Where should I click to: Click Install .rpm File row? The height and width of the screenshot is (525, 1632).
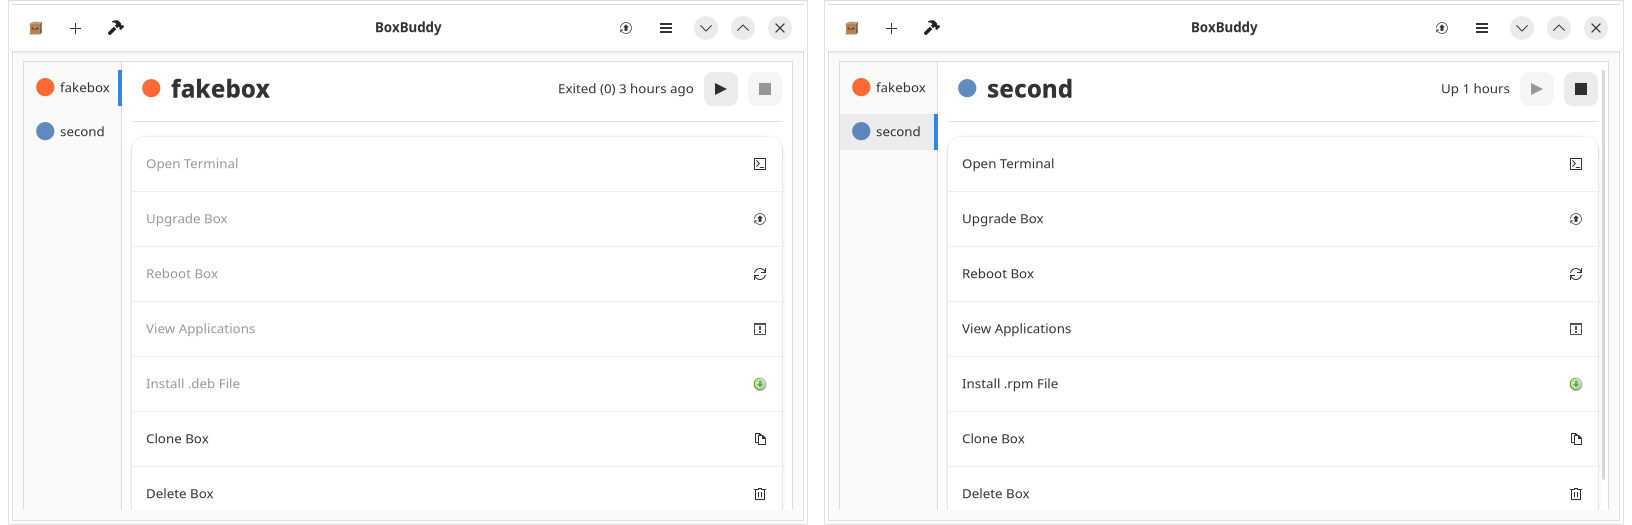click(x=1273, y=384)
